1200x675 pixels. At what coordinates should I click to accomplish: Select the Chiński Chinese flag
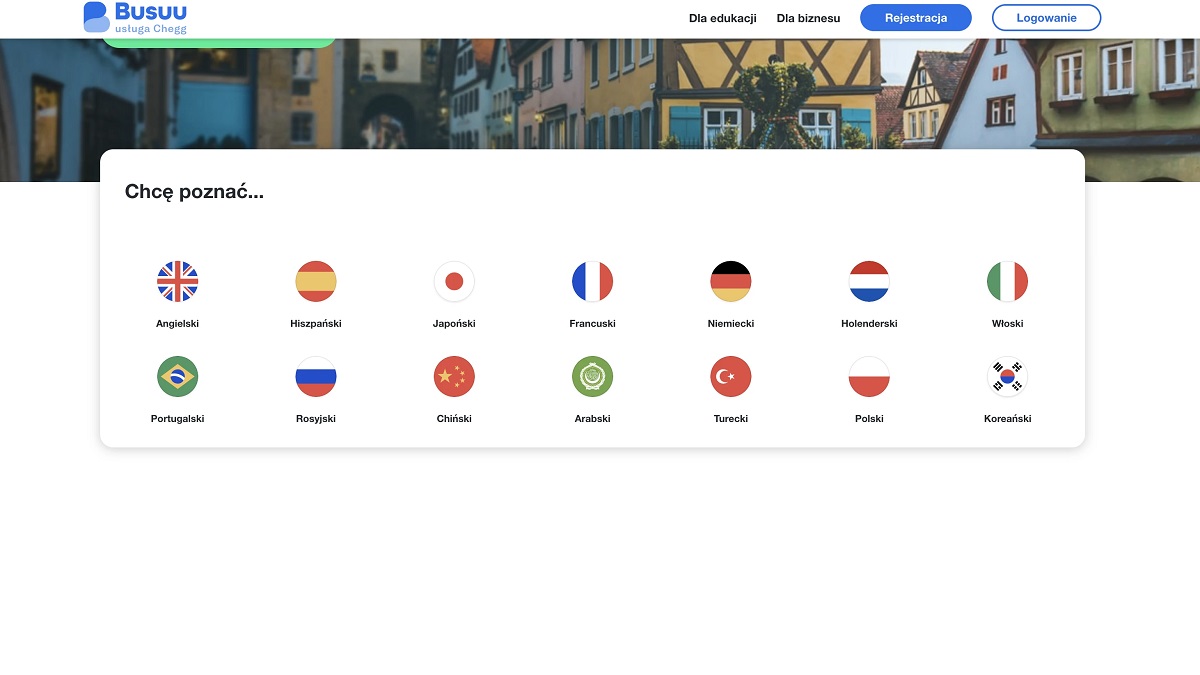point(454,377)
